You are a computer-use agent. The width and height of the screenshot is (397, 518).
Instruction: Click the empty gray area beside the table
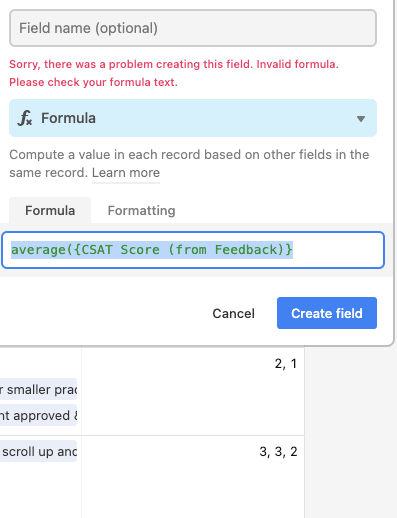coord(350,433)
